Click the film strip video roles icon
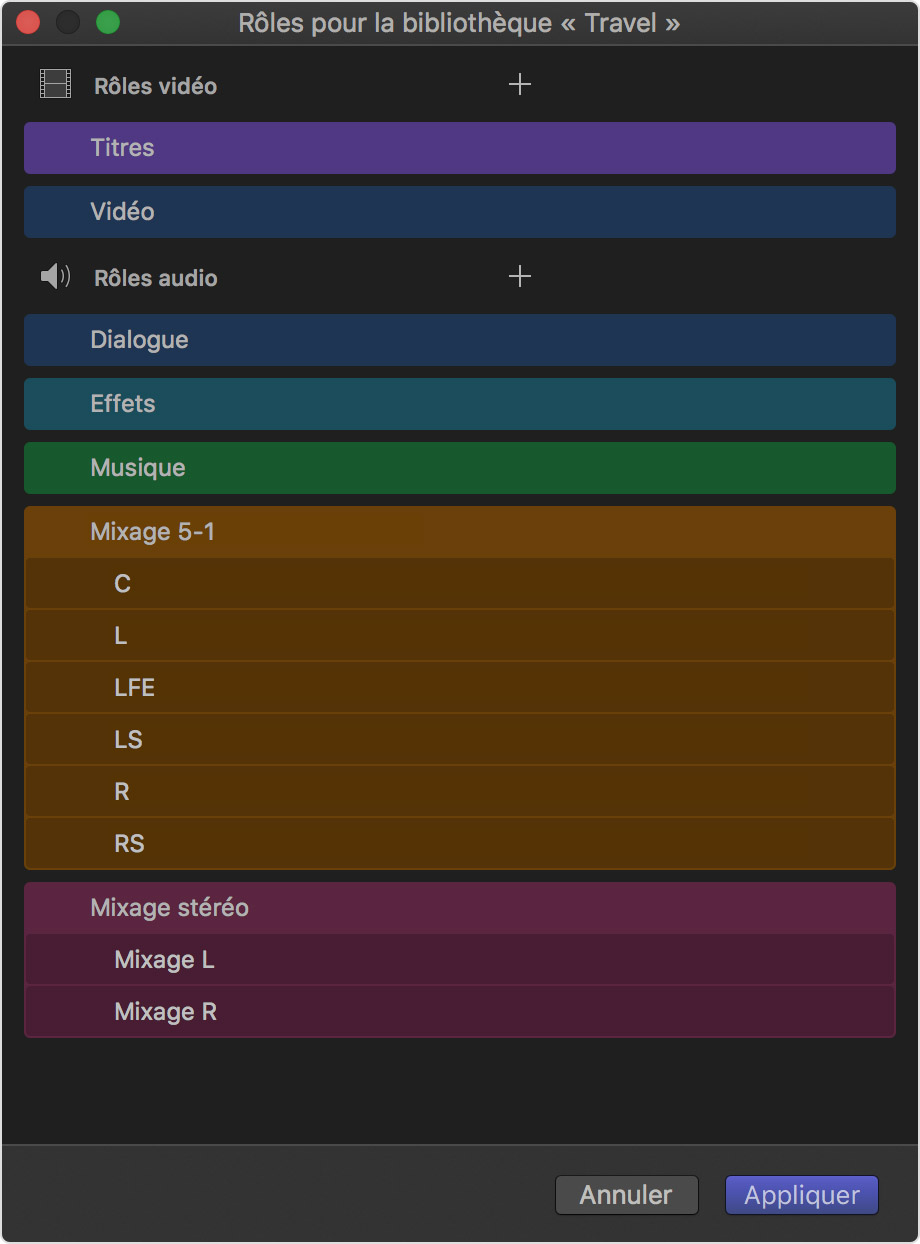Viewport: 920px width, 1244px height. [55, 85]
